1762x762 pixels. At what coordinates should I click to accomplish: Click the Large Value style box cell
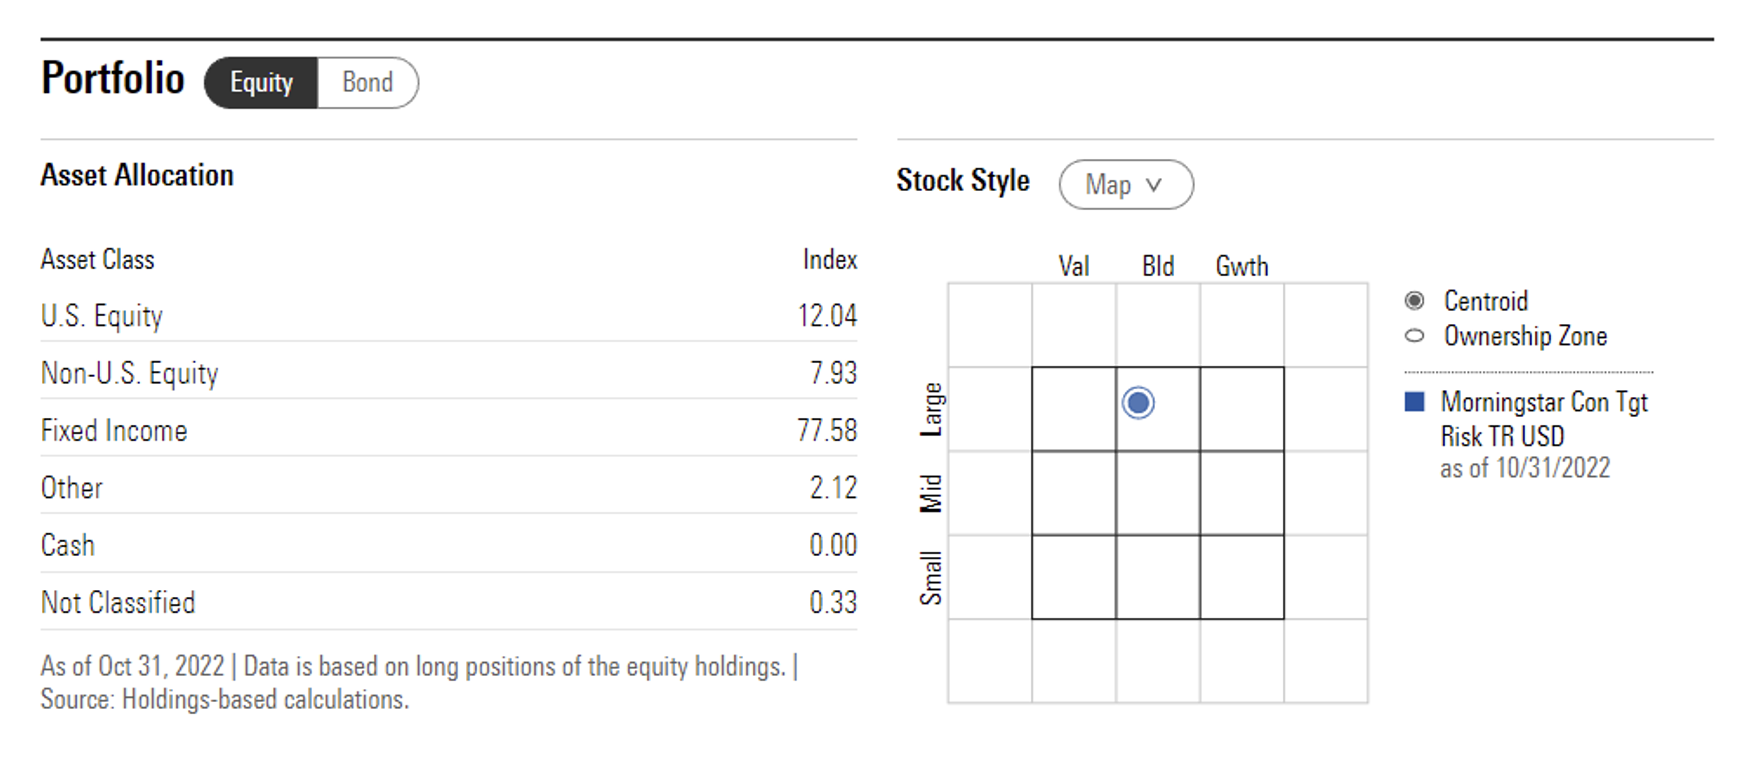tap(1074, 409)
